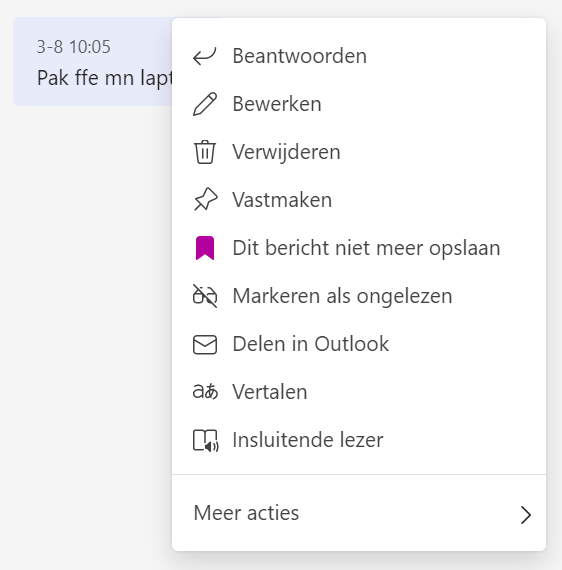Click the reply arrow icon
Screen dimensions: 562x570
(x=205, y=56)
